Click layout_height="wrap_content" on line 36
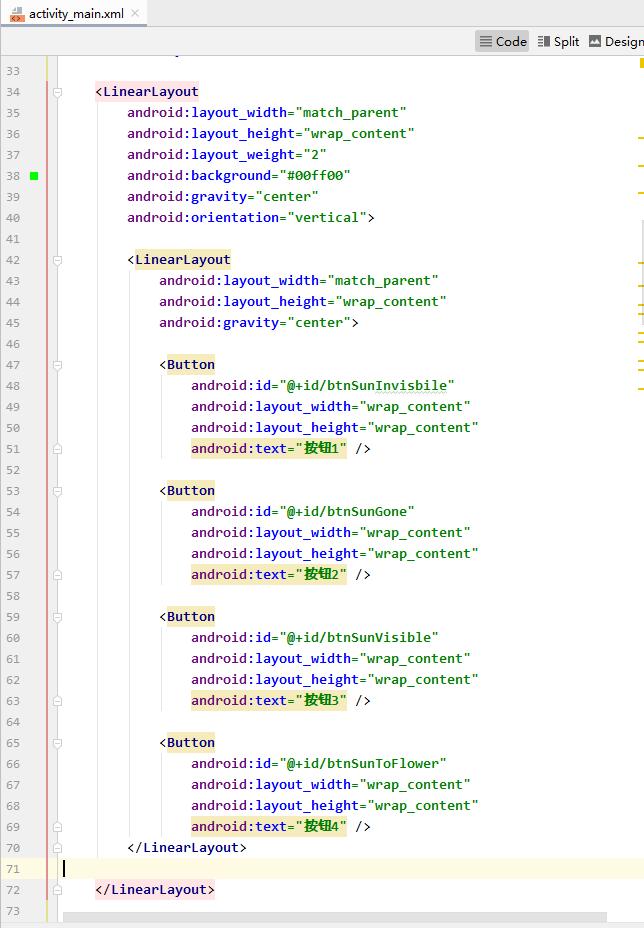 click(x=302, y=134)
